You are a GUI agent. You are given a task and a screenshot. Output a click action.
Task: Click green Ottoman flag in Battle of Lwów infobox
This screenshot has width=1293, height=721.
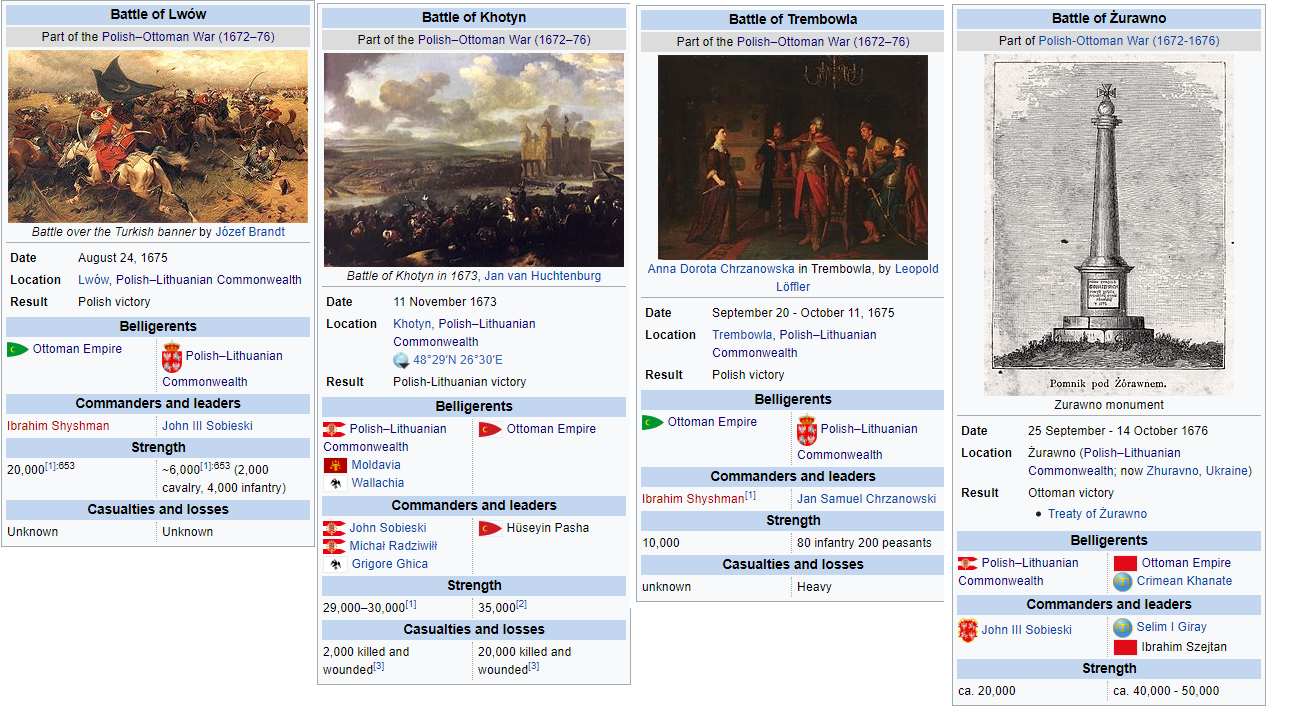point(18,349)
